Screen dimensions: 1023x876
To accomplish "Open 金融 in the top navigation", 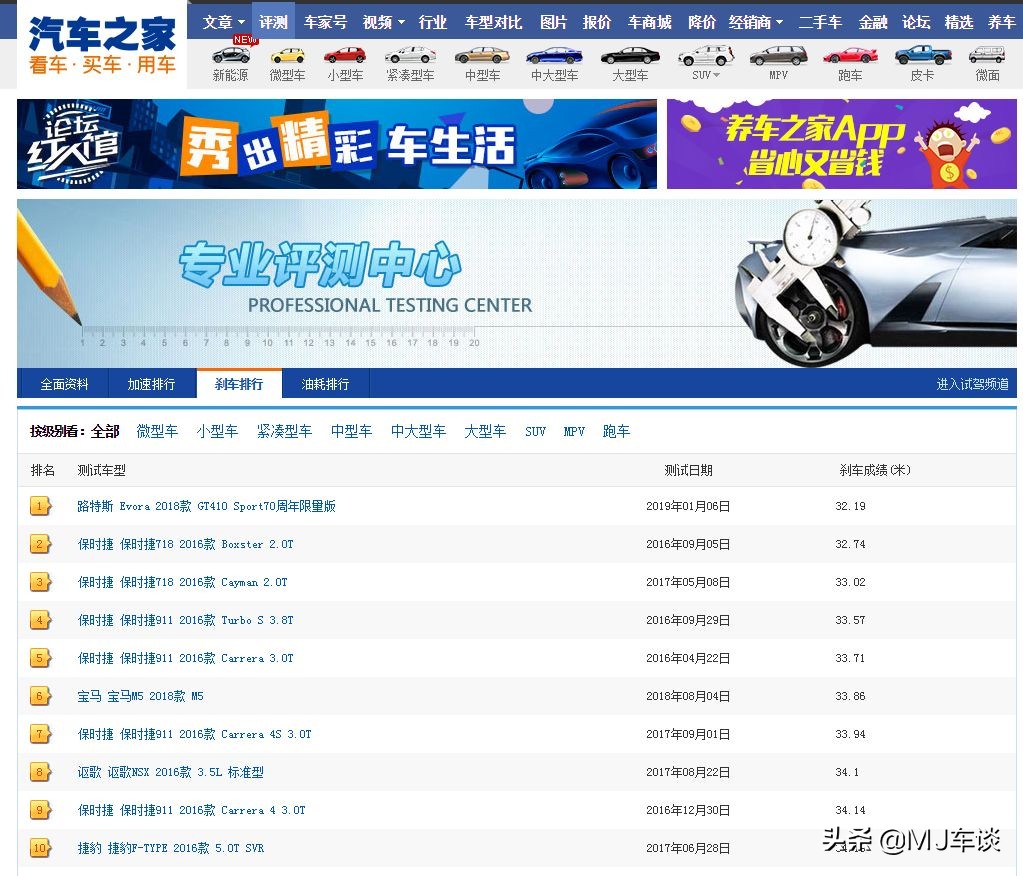I will (x=873, y=22).
